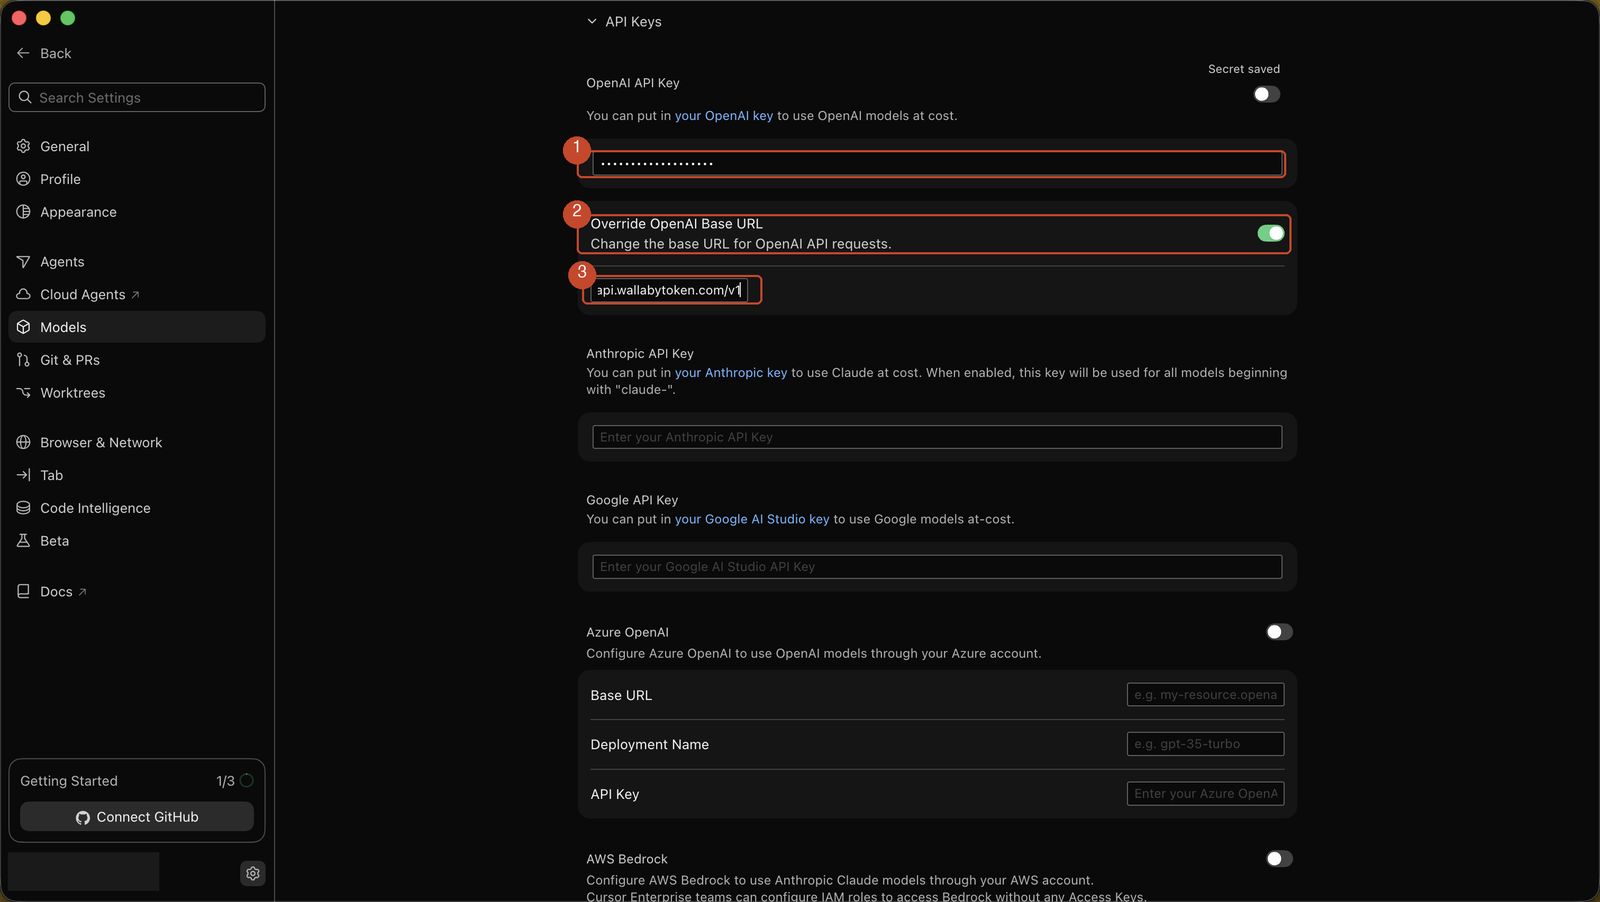This screenshot has height=902, width=1600.
Task: Click the Getting Started progress circle
Action: point(247,781)
